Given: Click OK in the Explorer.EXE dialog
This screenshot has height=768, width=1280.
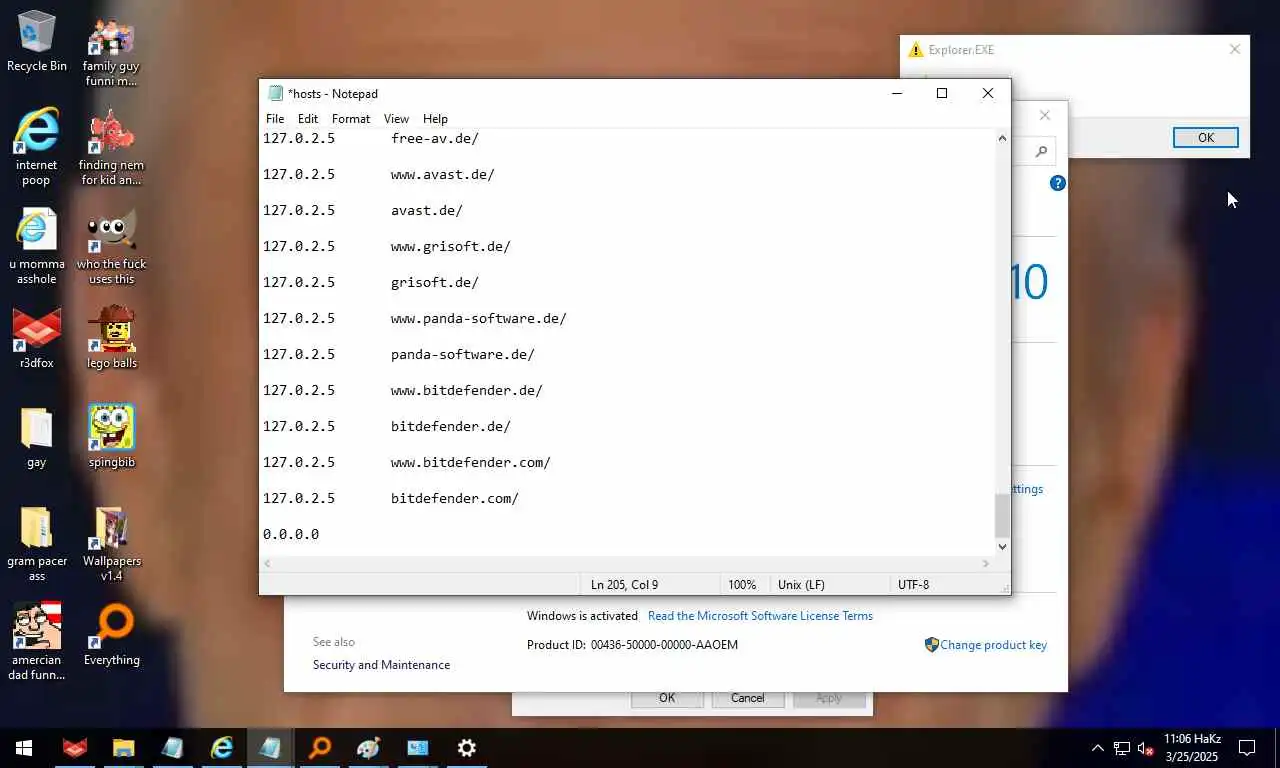Looking at the screenshot, I should [1205, 138].
